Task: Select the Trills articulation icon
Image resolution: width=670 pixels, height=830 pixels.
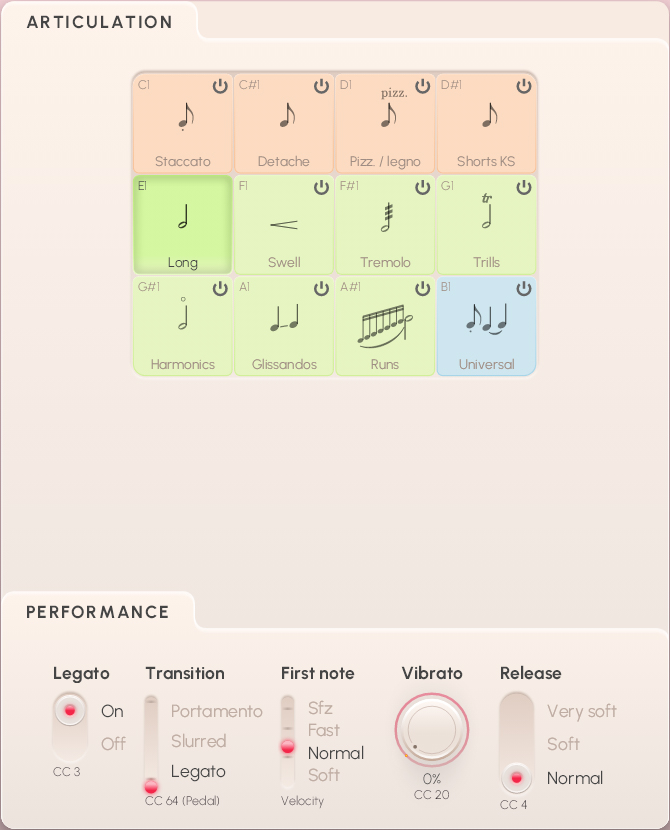Action: [x=487, y=213]
